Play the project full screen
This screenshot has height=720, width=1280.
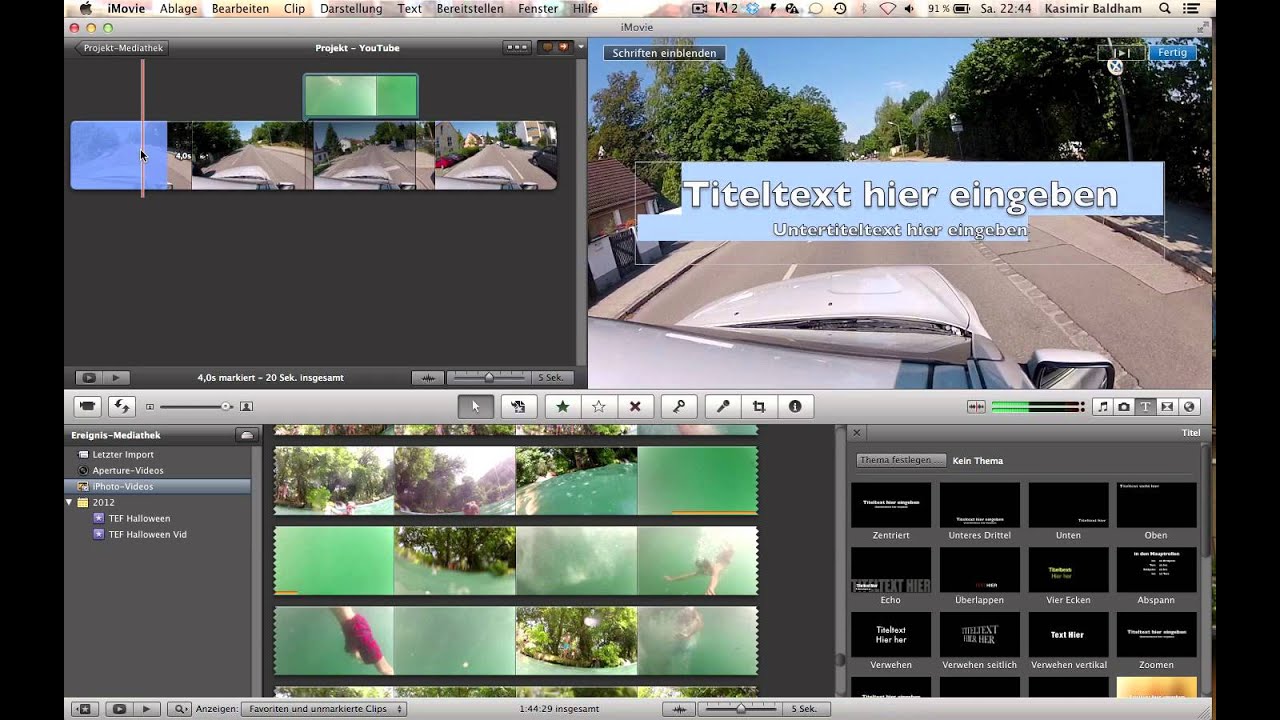(x=88, y=378)
